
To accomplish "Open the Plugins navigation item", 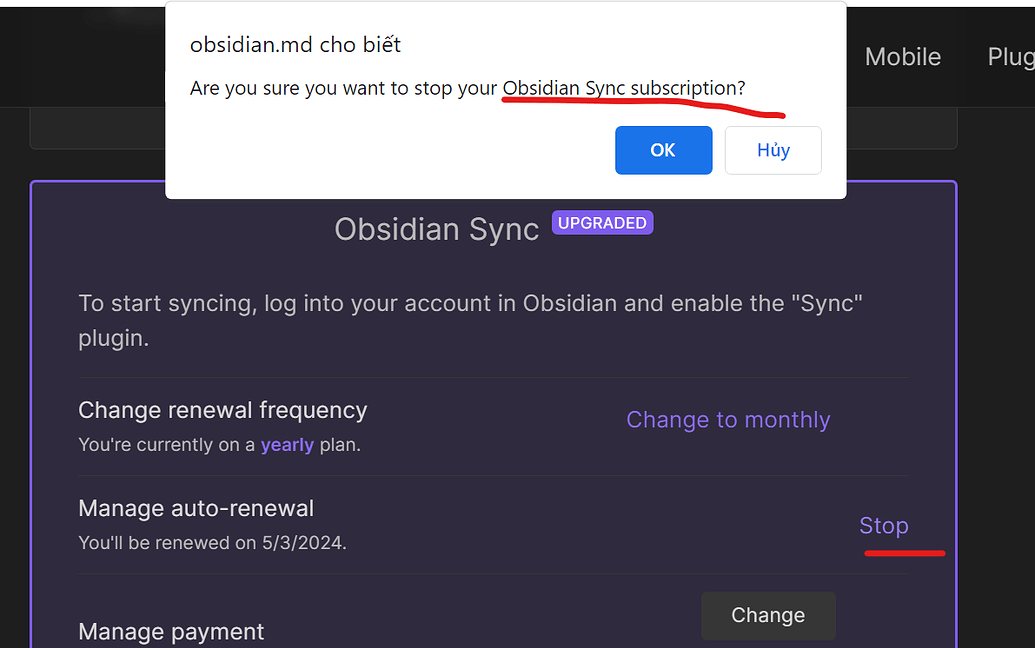I will (1013, 57).
